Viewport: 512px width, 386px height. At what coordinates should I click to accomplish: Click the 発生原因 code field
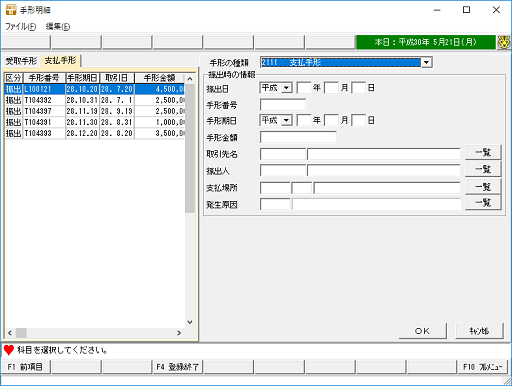click(275, 204)
